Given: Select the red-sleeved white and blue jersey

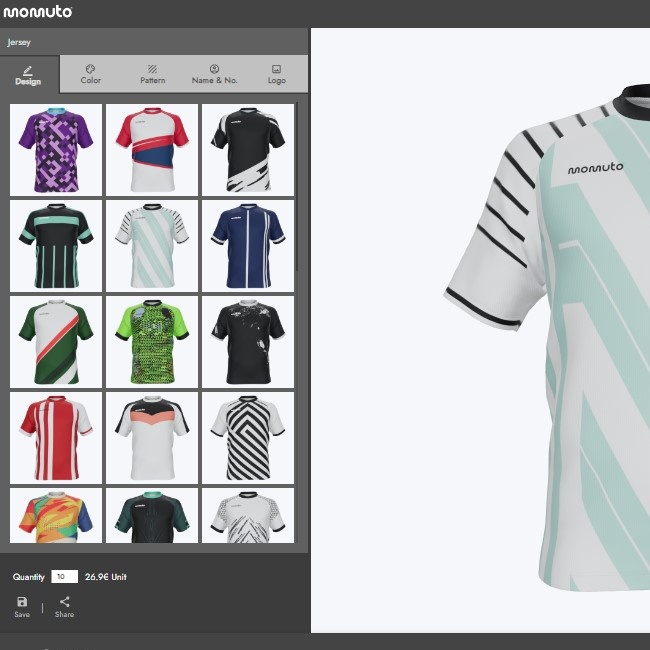Looking at the screenshot, I should point(152,150).
